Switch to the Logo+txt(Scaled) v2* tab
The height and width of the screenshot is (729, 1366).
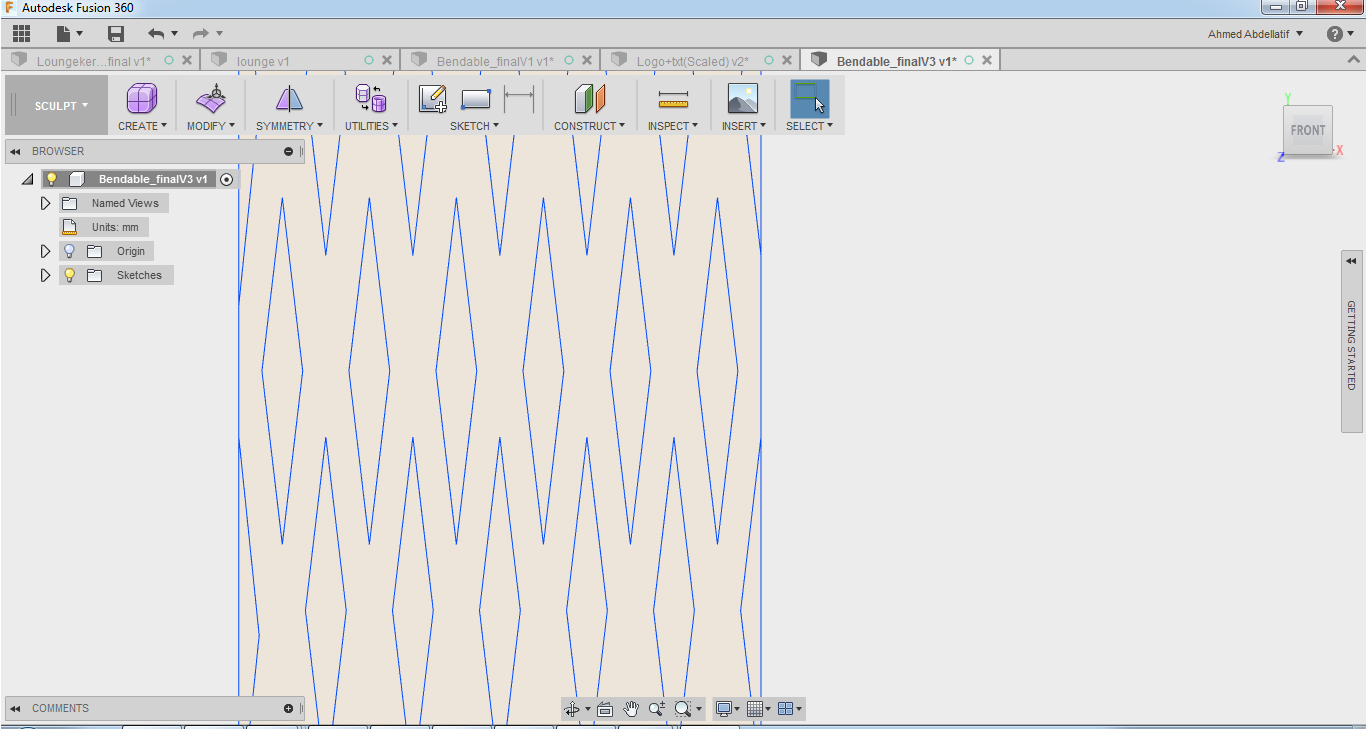click(692, 61)
